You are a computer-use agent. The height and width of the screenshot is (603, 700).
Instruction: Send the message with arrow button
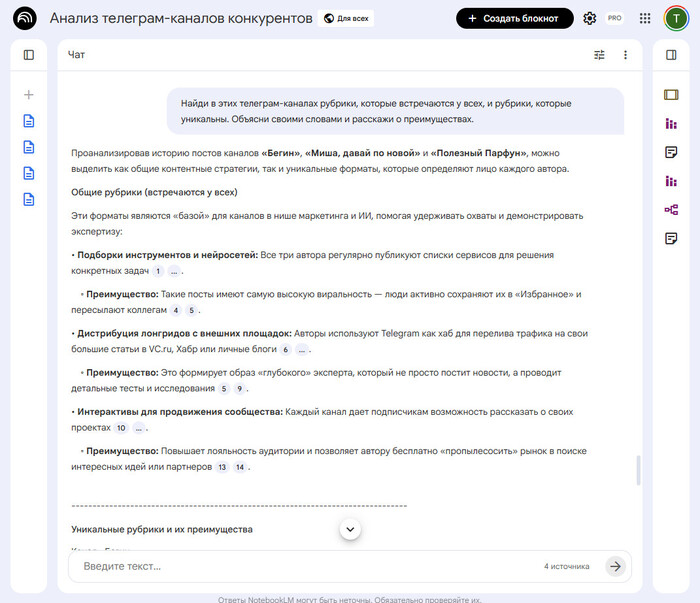tap(615, 566)
